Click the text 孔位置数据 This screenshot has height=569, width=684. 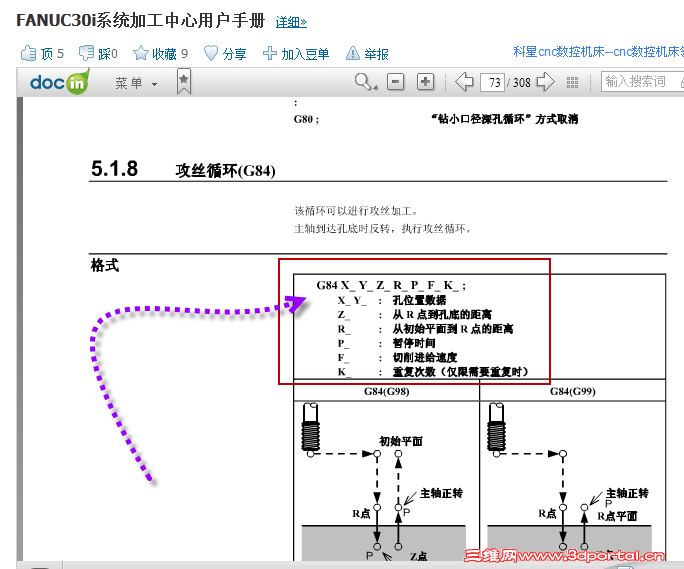(419, 300)
